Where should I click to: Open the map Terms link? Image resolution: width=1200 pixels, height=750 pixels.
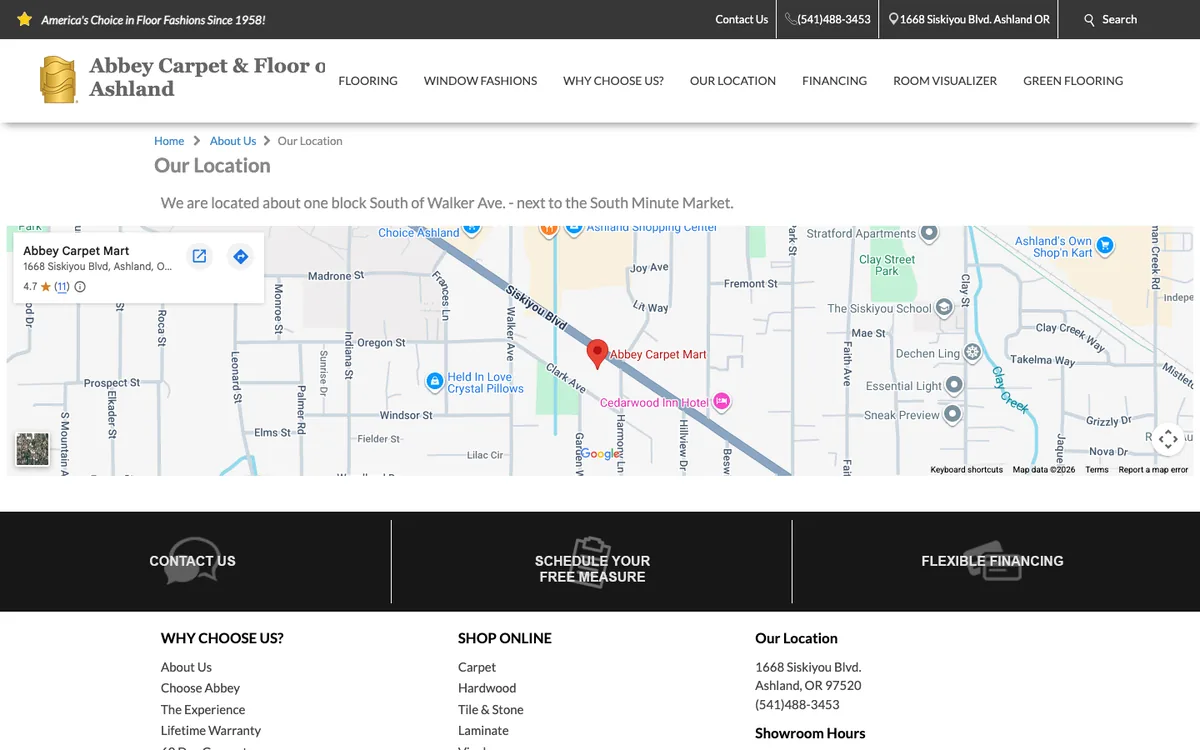point(1097,470)
